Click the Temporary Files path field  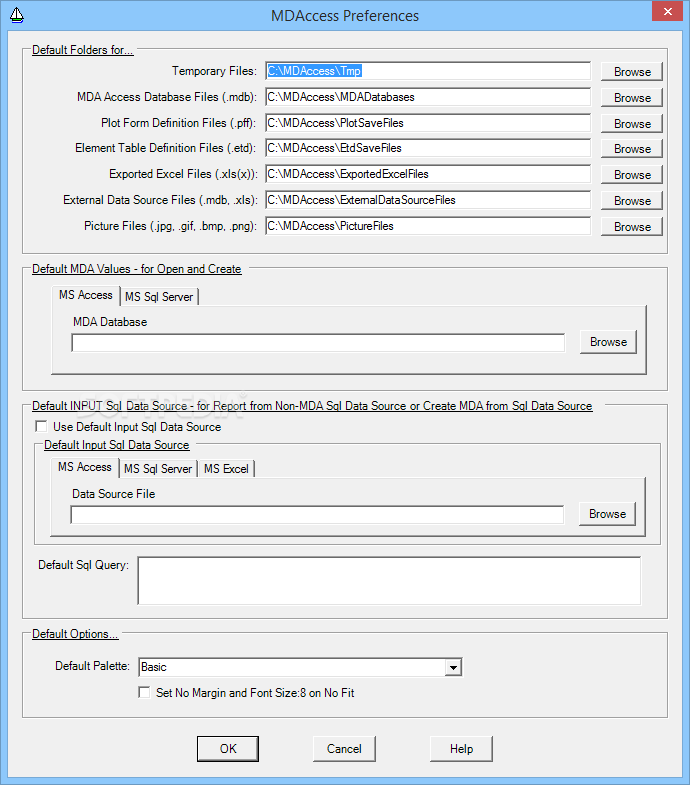[428, 71]
